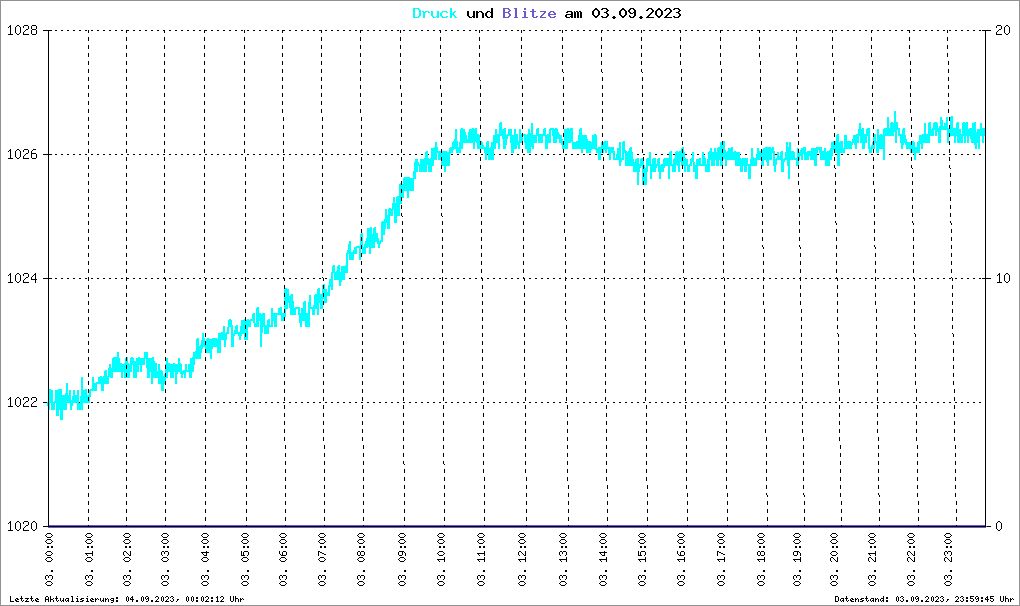Click the time label '03. 05:00'

click(246, 560)
